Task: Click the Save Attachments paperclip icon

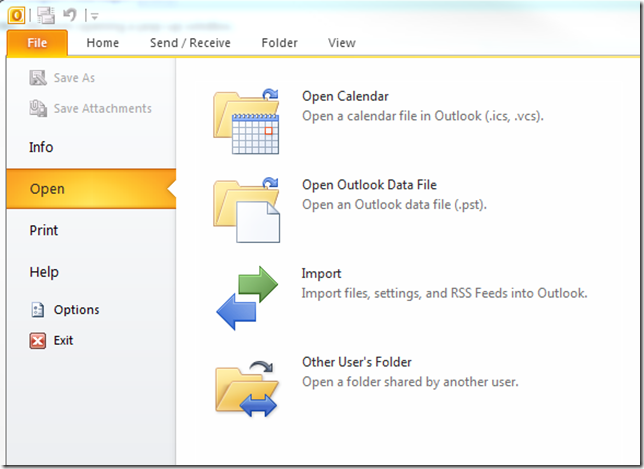Action: (38, 108)
